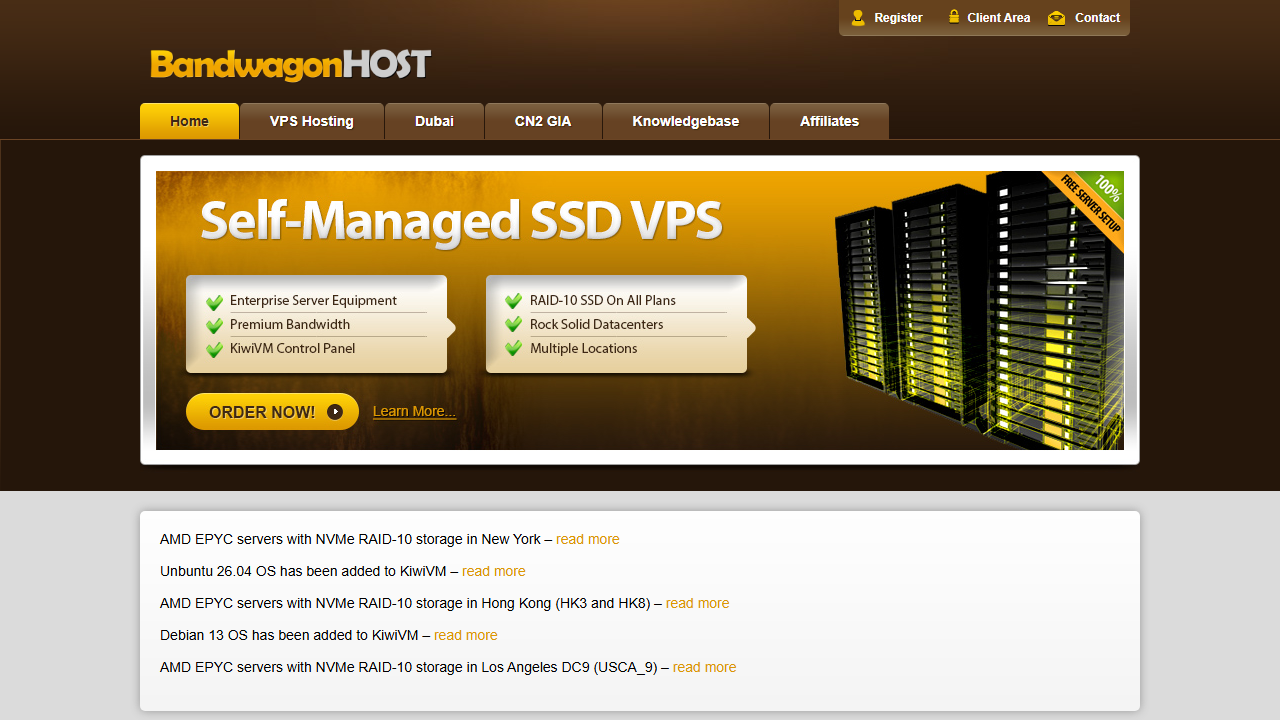The image size is (1280, 720).
Task: Click the arrow icon in Order Now button
Action: point(335,412)
